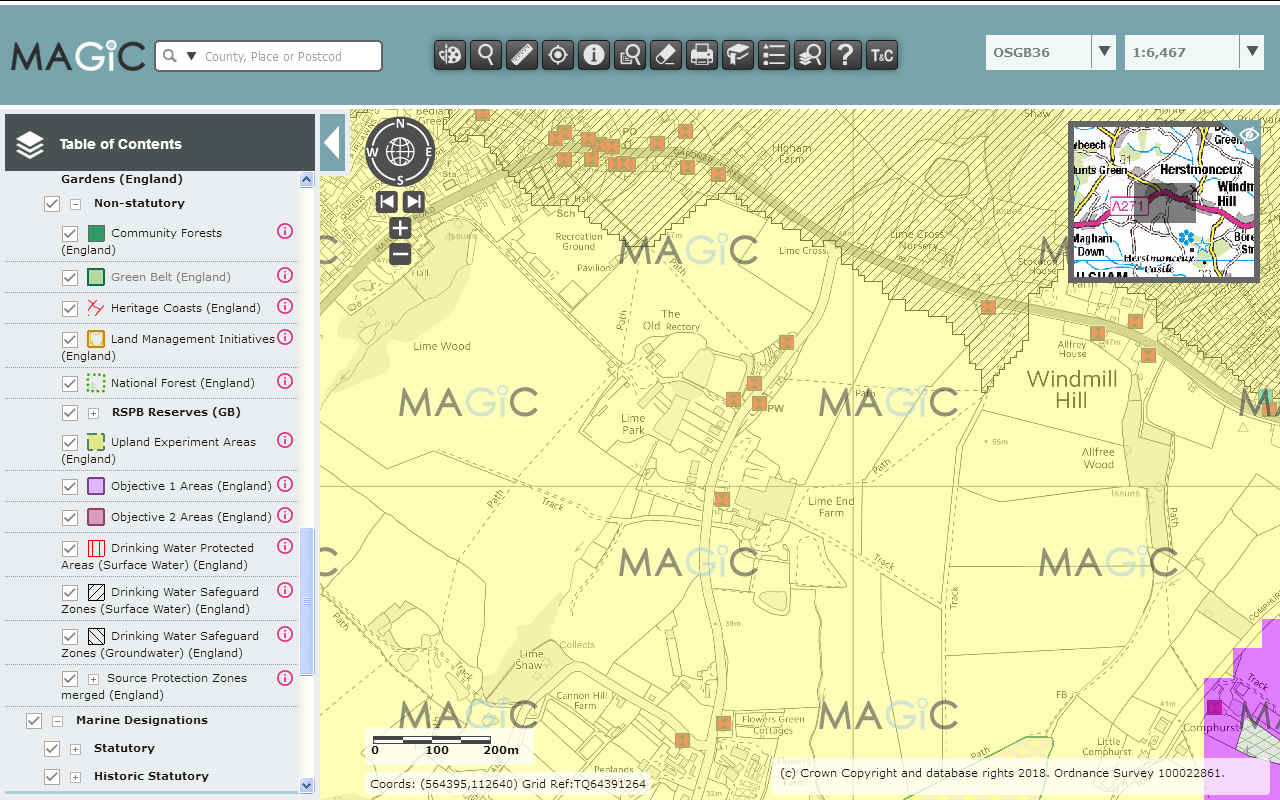Open the help question mark
Screen dimensions: 1280x800
click(x=846, y=55)
